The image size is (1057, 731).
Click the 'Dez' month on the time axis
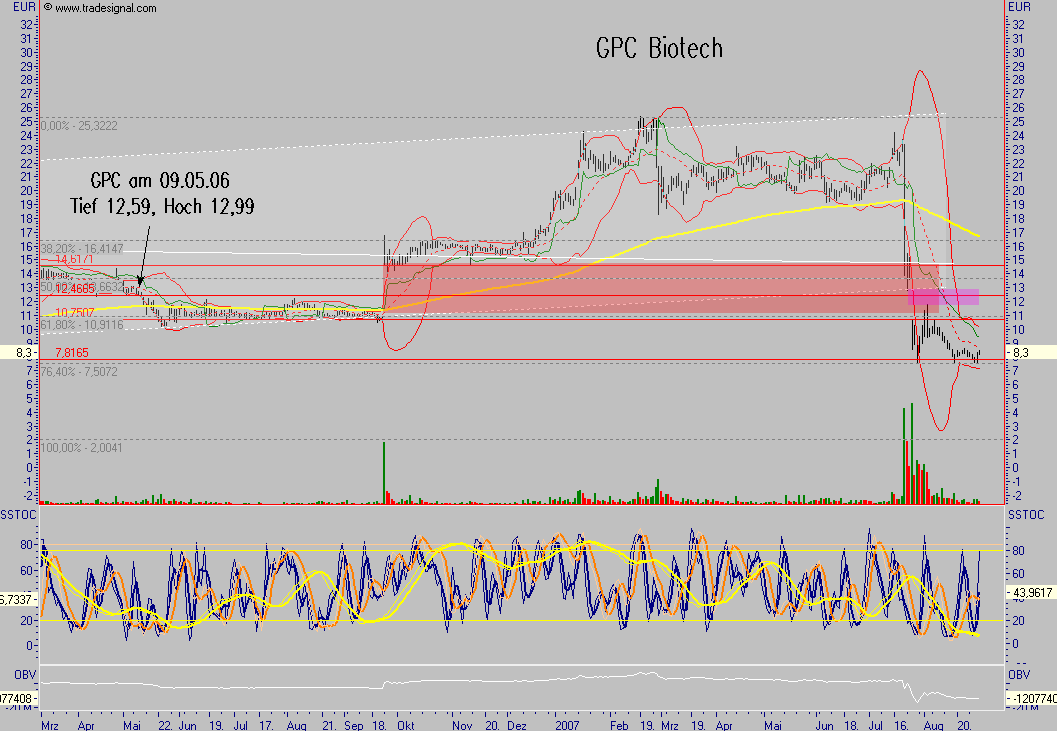point(517,725)
